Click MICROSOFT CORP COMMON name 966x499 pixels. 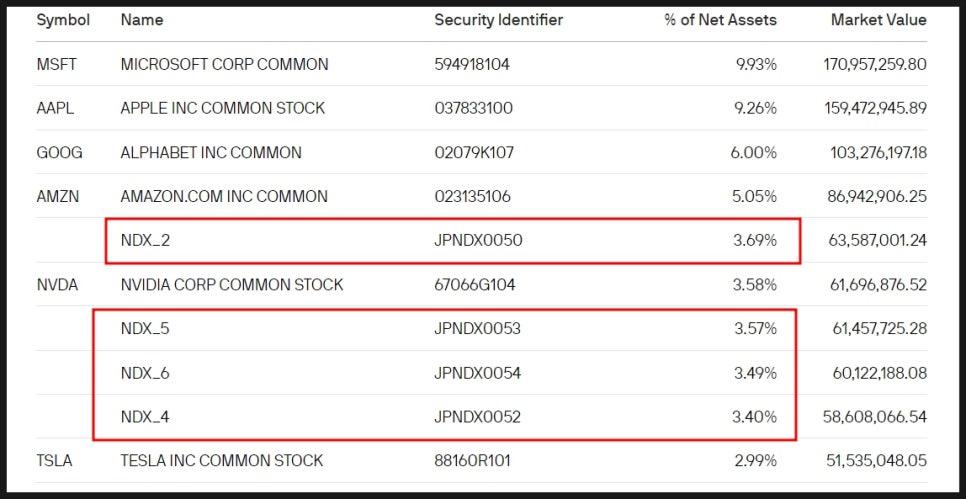[224, 64]
